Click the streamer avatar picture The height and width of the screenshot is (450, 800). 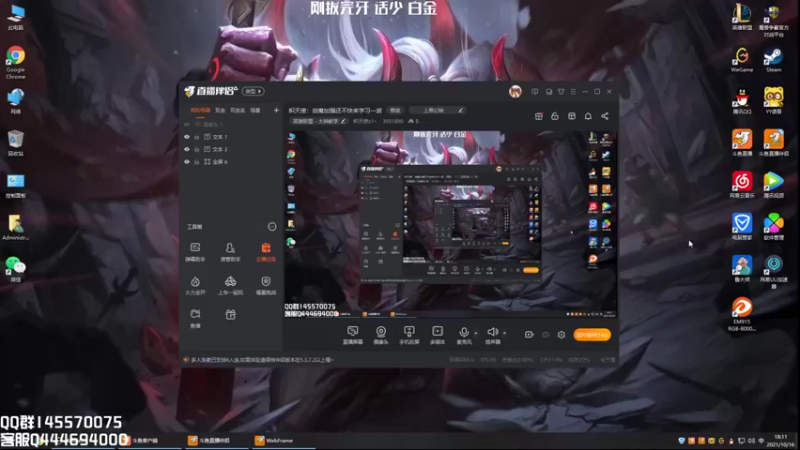click(x=515, y=92)
